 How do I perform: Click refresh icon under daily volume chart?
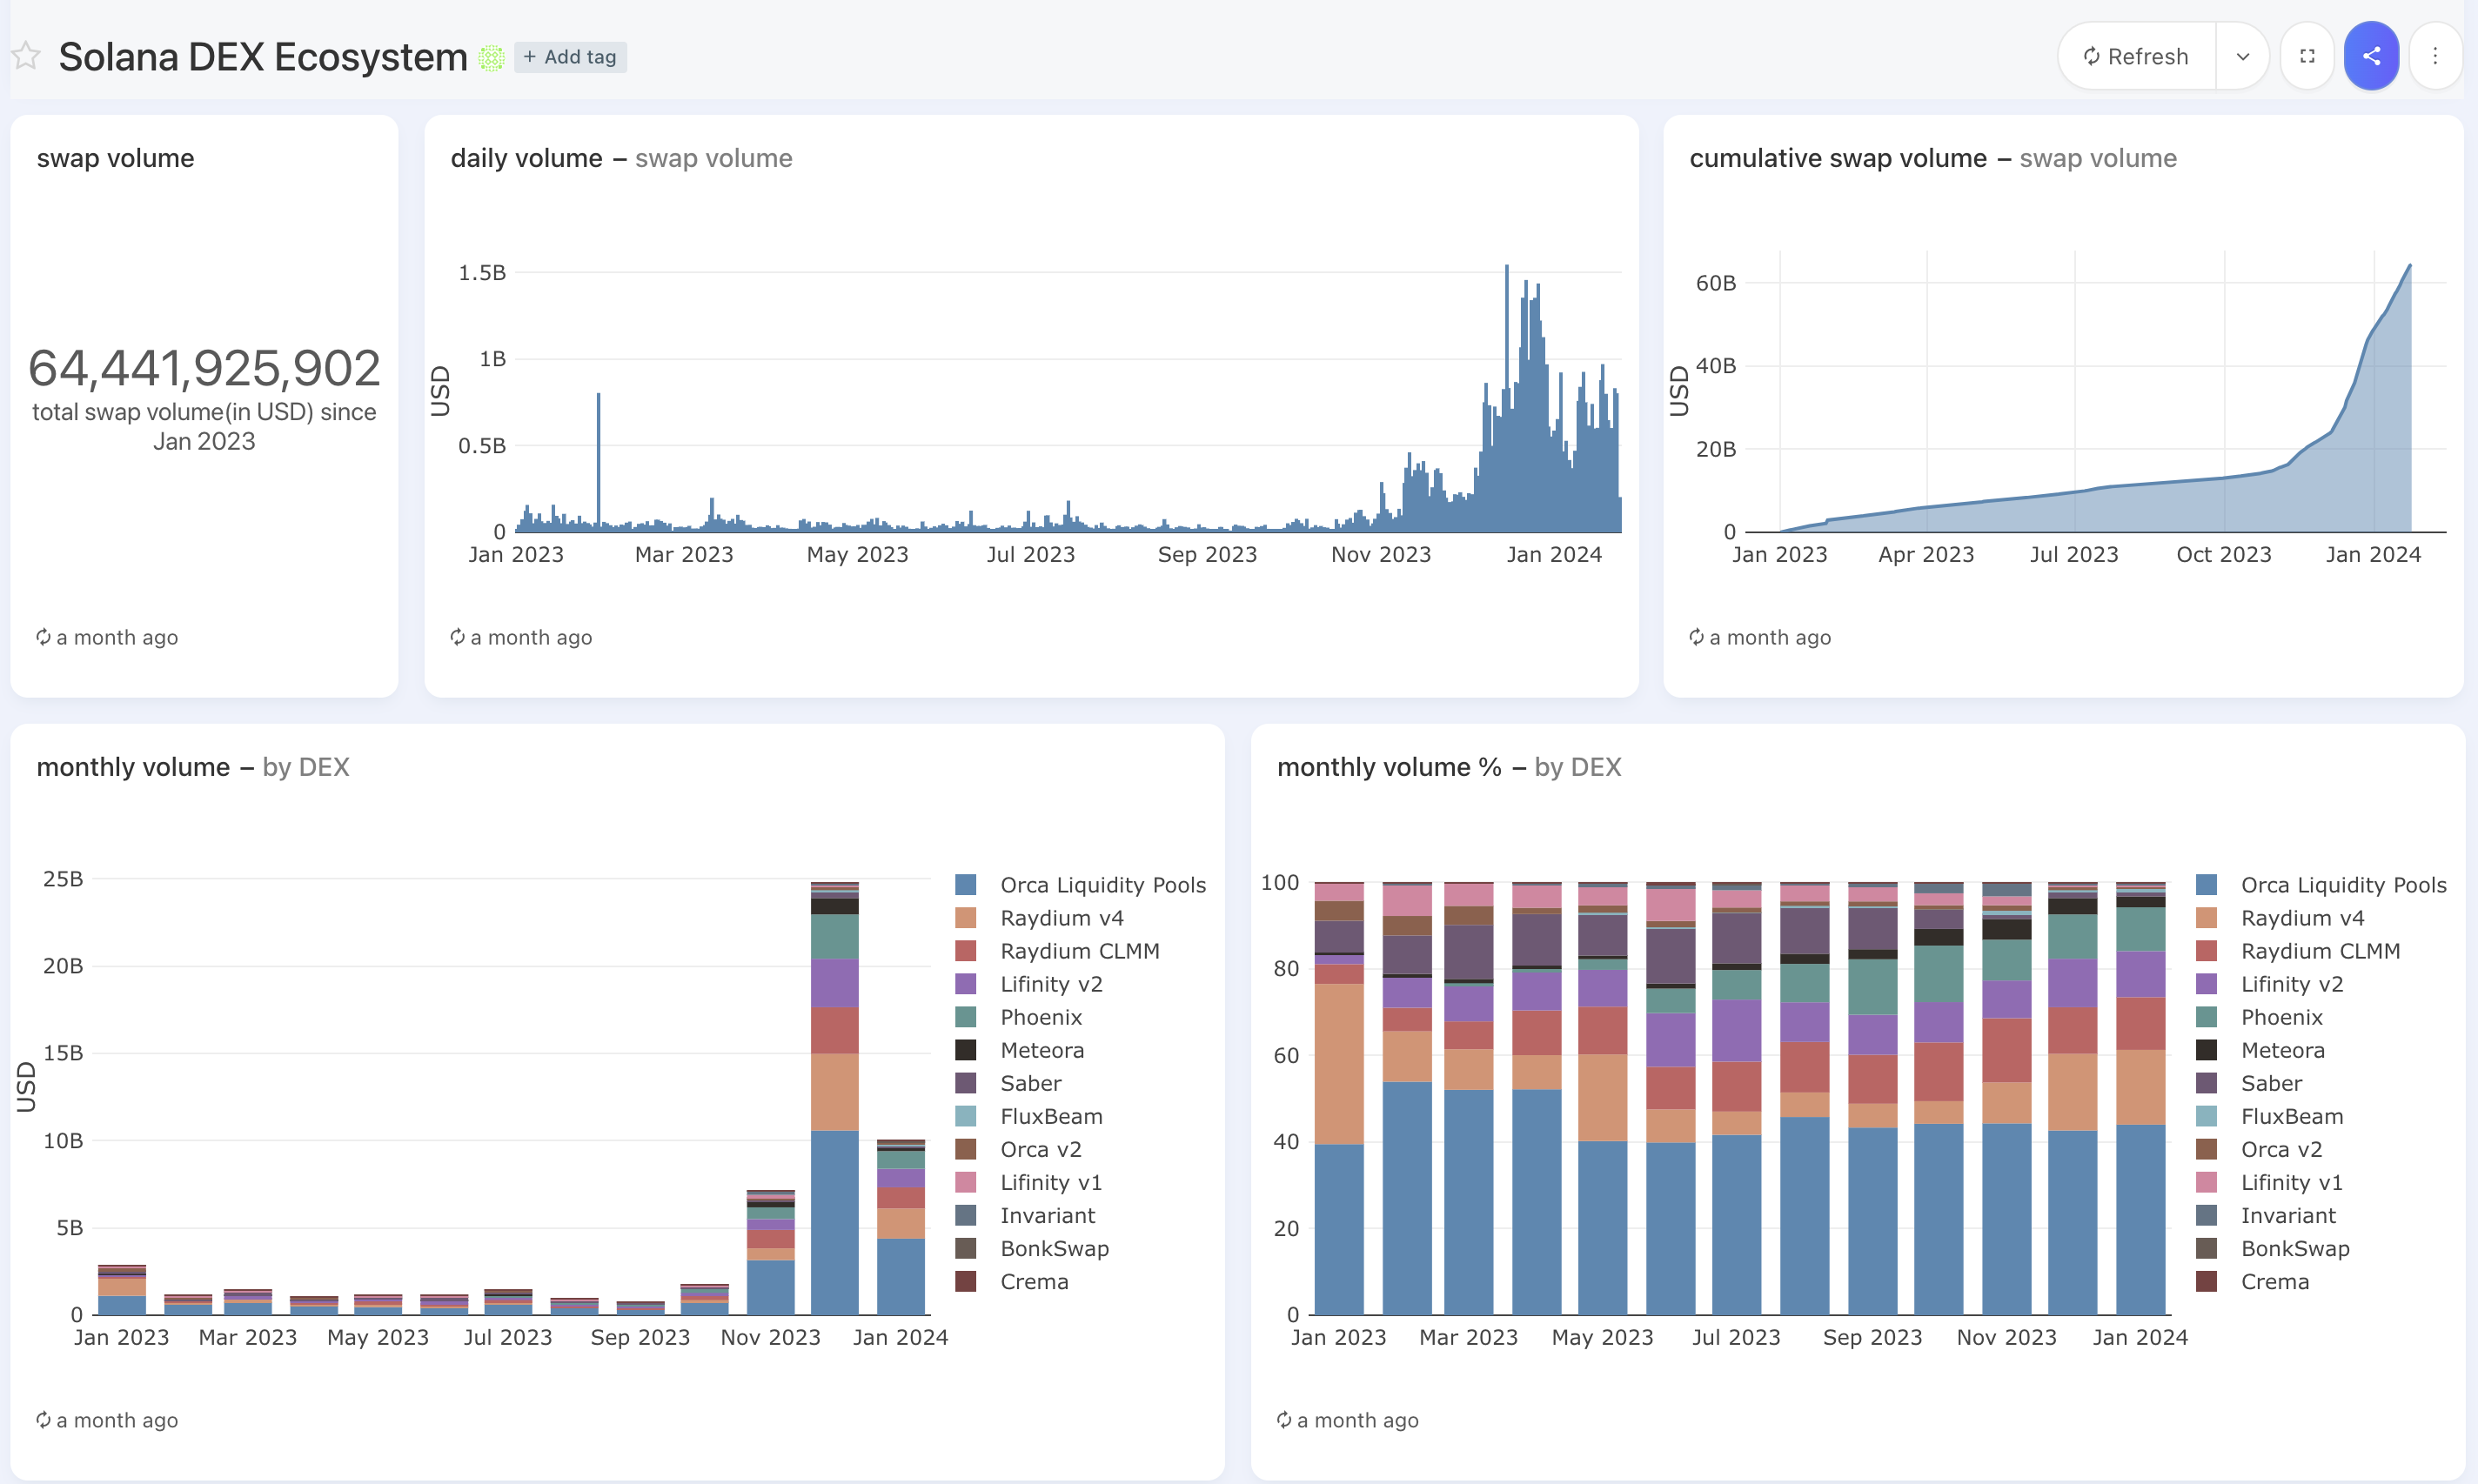coord(458,637)
